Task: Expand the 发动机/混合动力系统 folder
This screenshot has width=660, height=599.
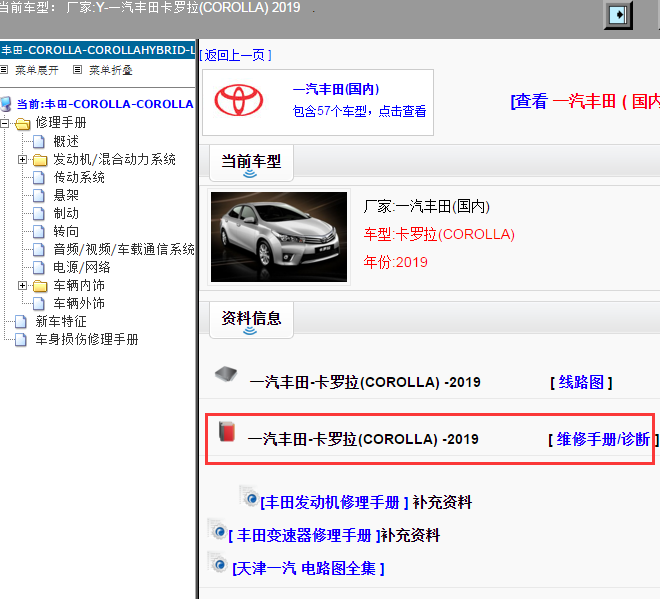Action: click(22, 160)
